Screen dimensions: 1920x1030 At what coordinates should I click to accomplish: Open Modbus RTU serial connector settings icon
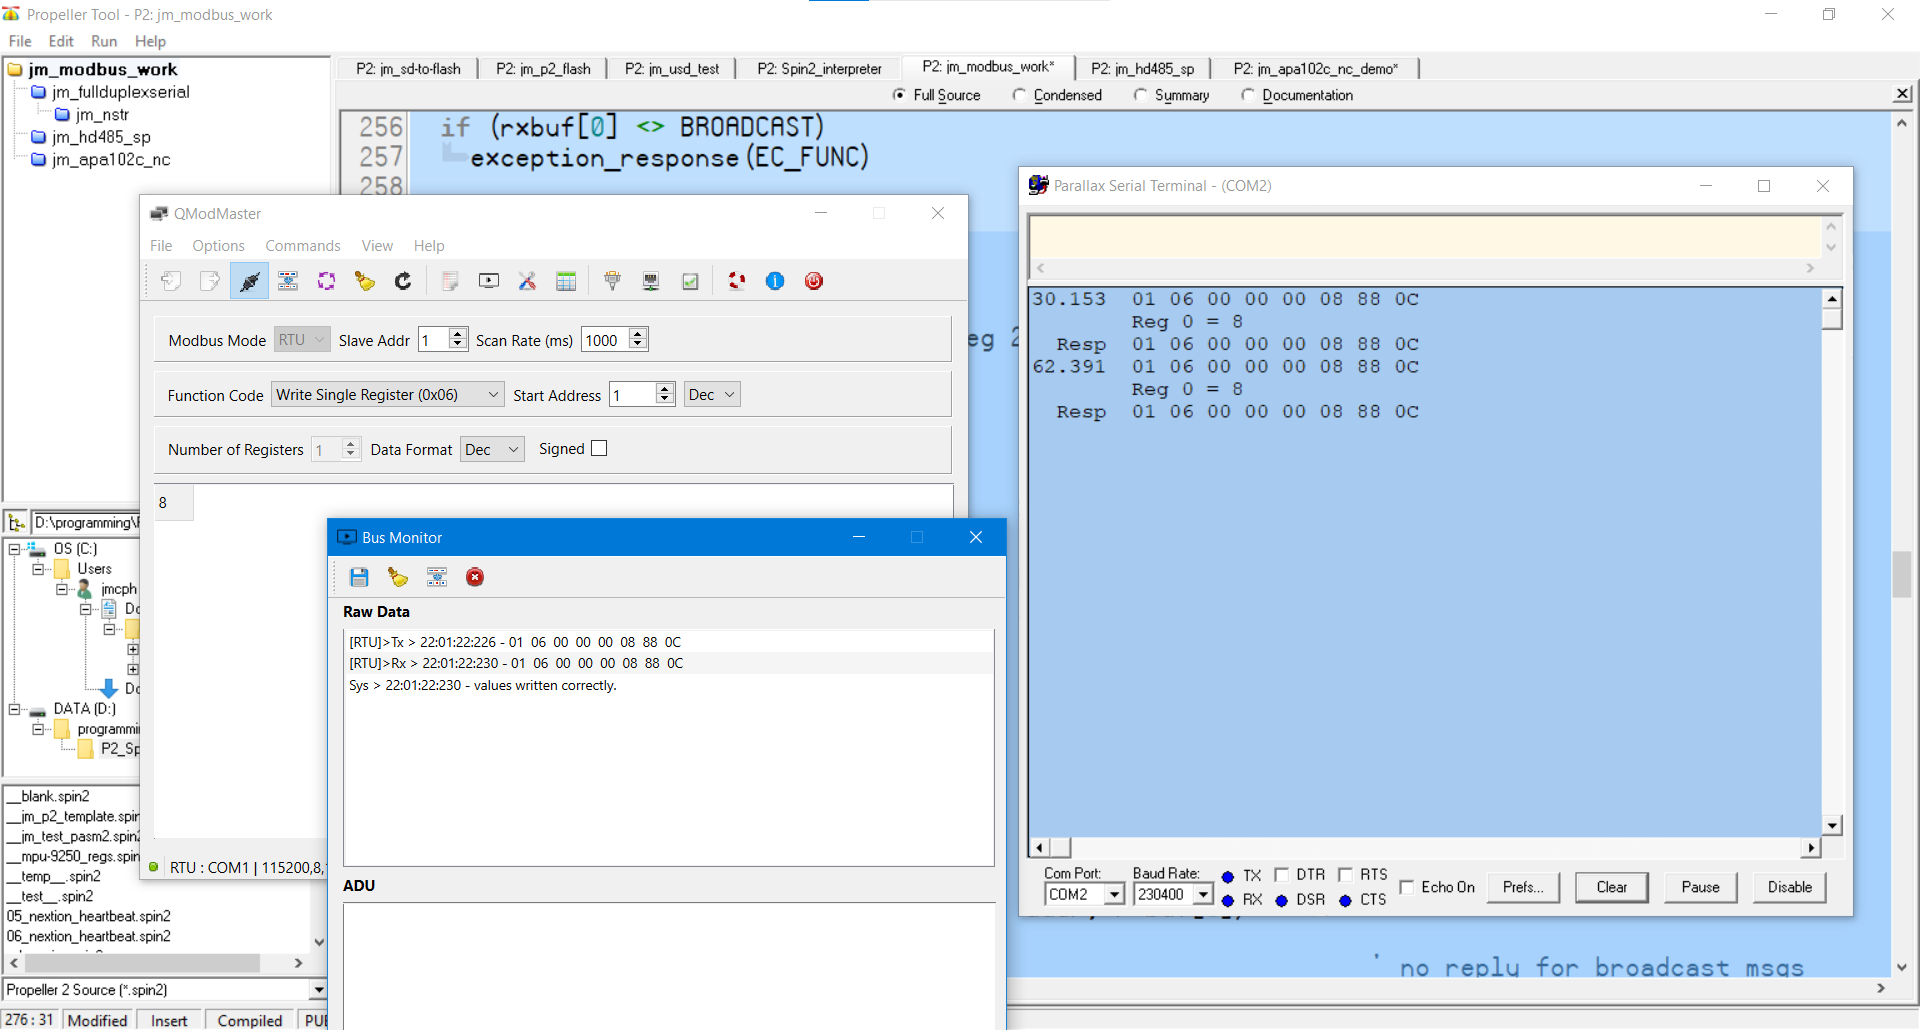[x=612, y=281]
